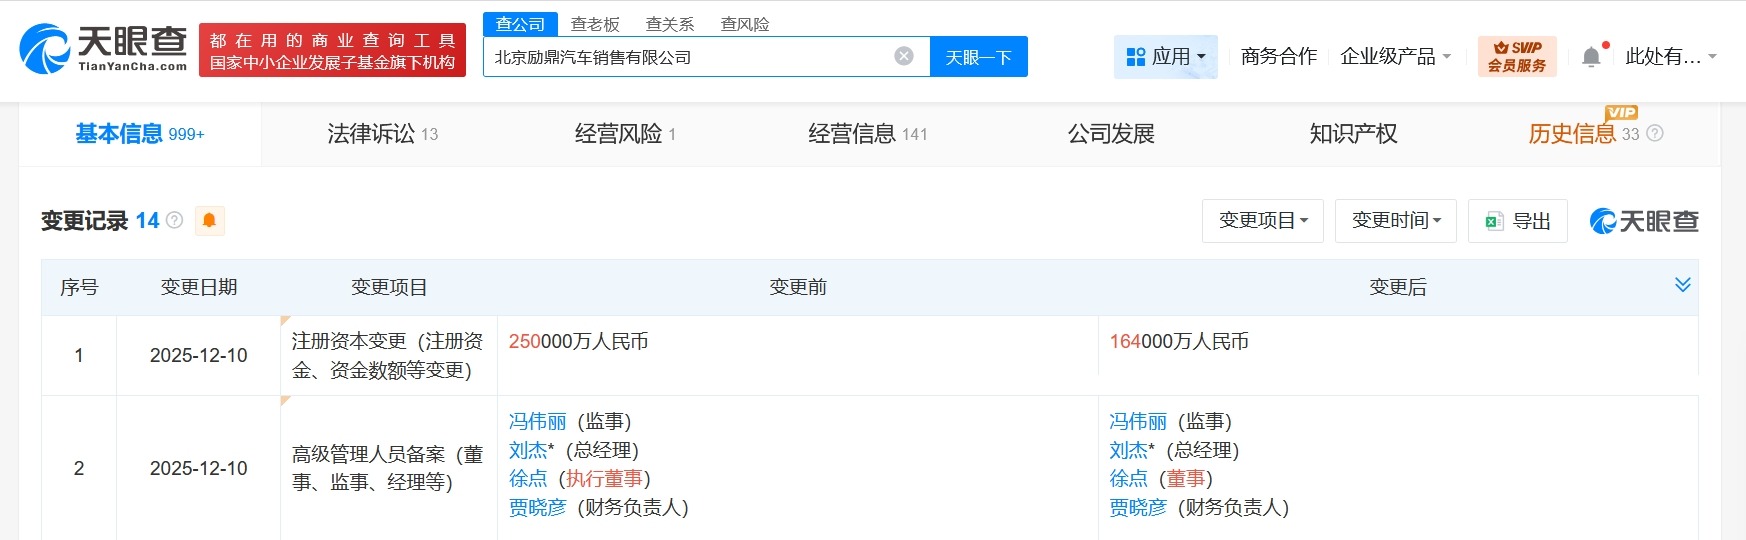Expand table rows with double chevron
This screenshot has height=540, width=1746.
1682,285
